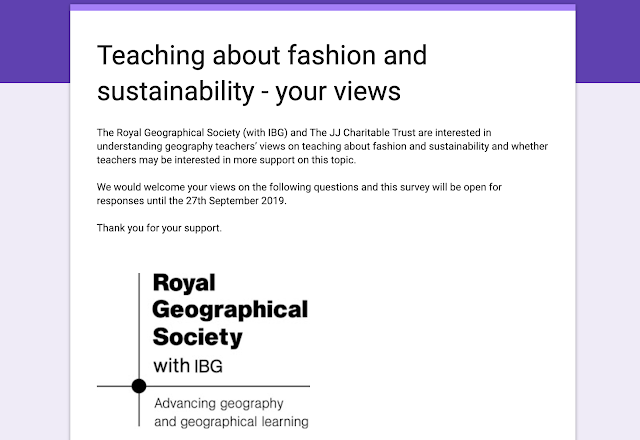Click 'Thank you for your support.' line
This screenshot has width=640, height=440.
(x=159, y=228)
